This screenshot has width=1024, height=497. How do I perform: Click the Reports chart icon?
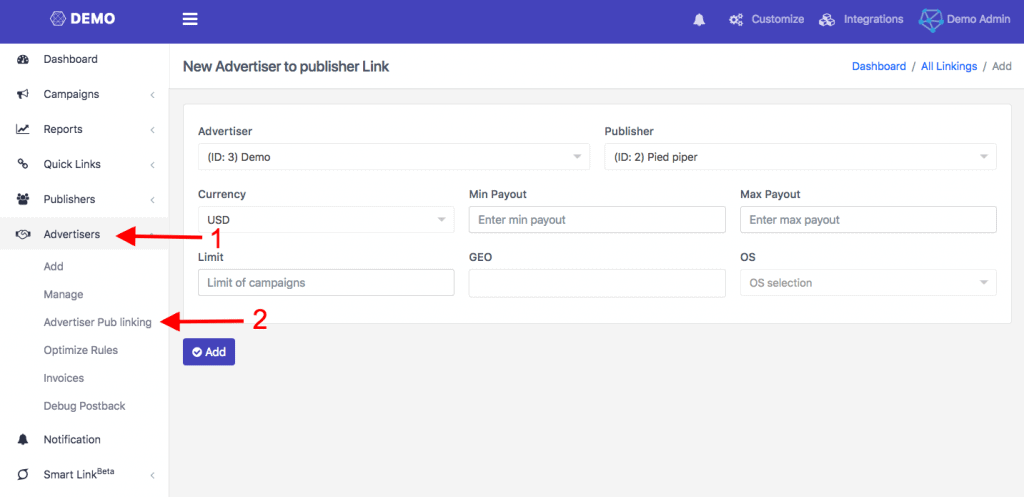pos(23,130)
